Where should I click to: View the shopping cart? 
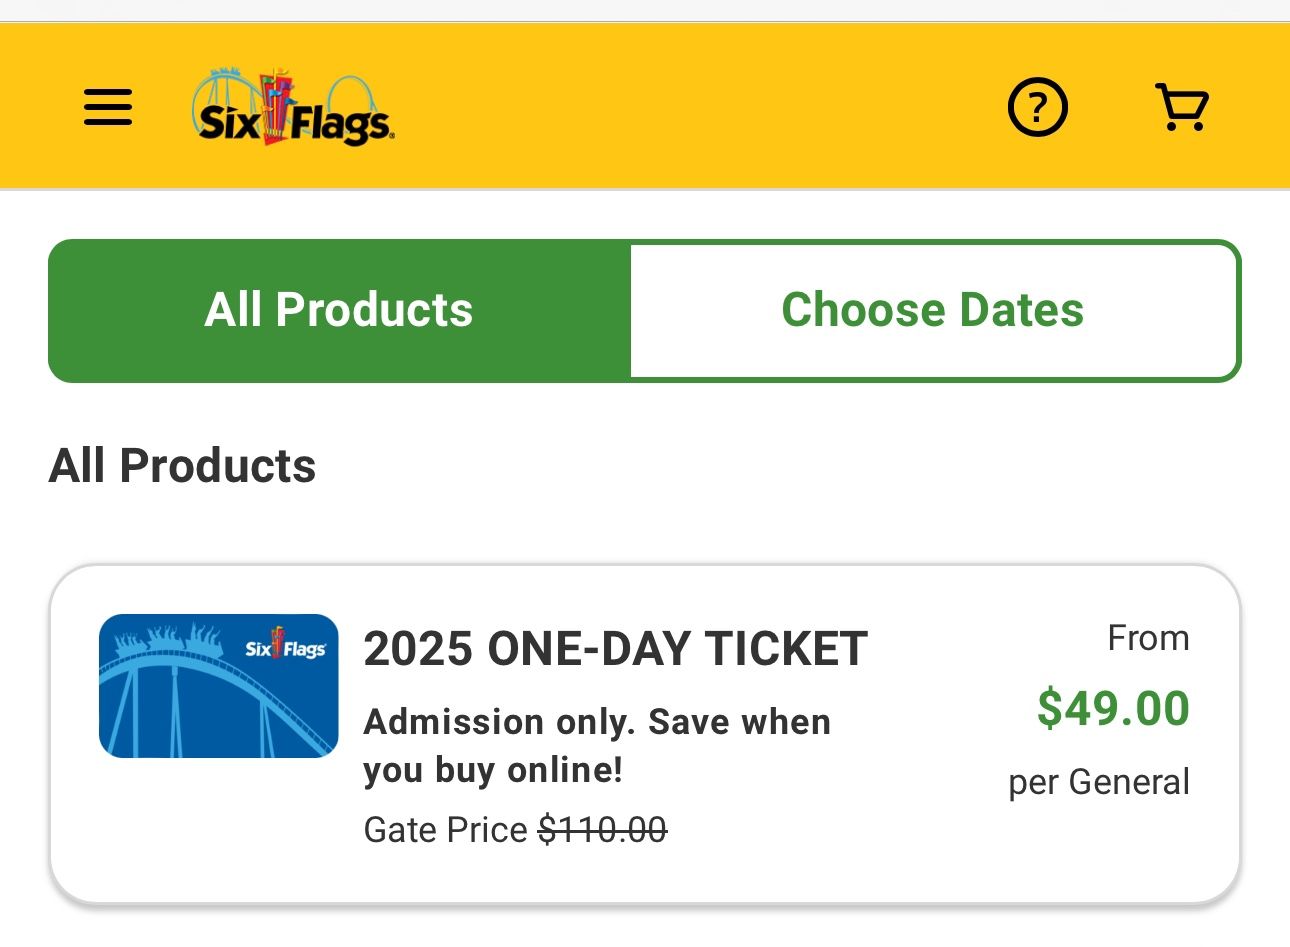(1182, 107)
